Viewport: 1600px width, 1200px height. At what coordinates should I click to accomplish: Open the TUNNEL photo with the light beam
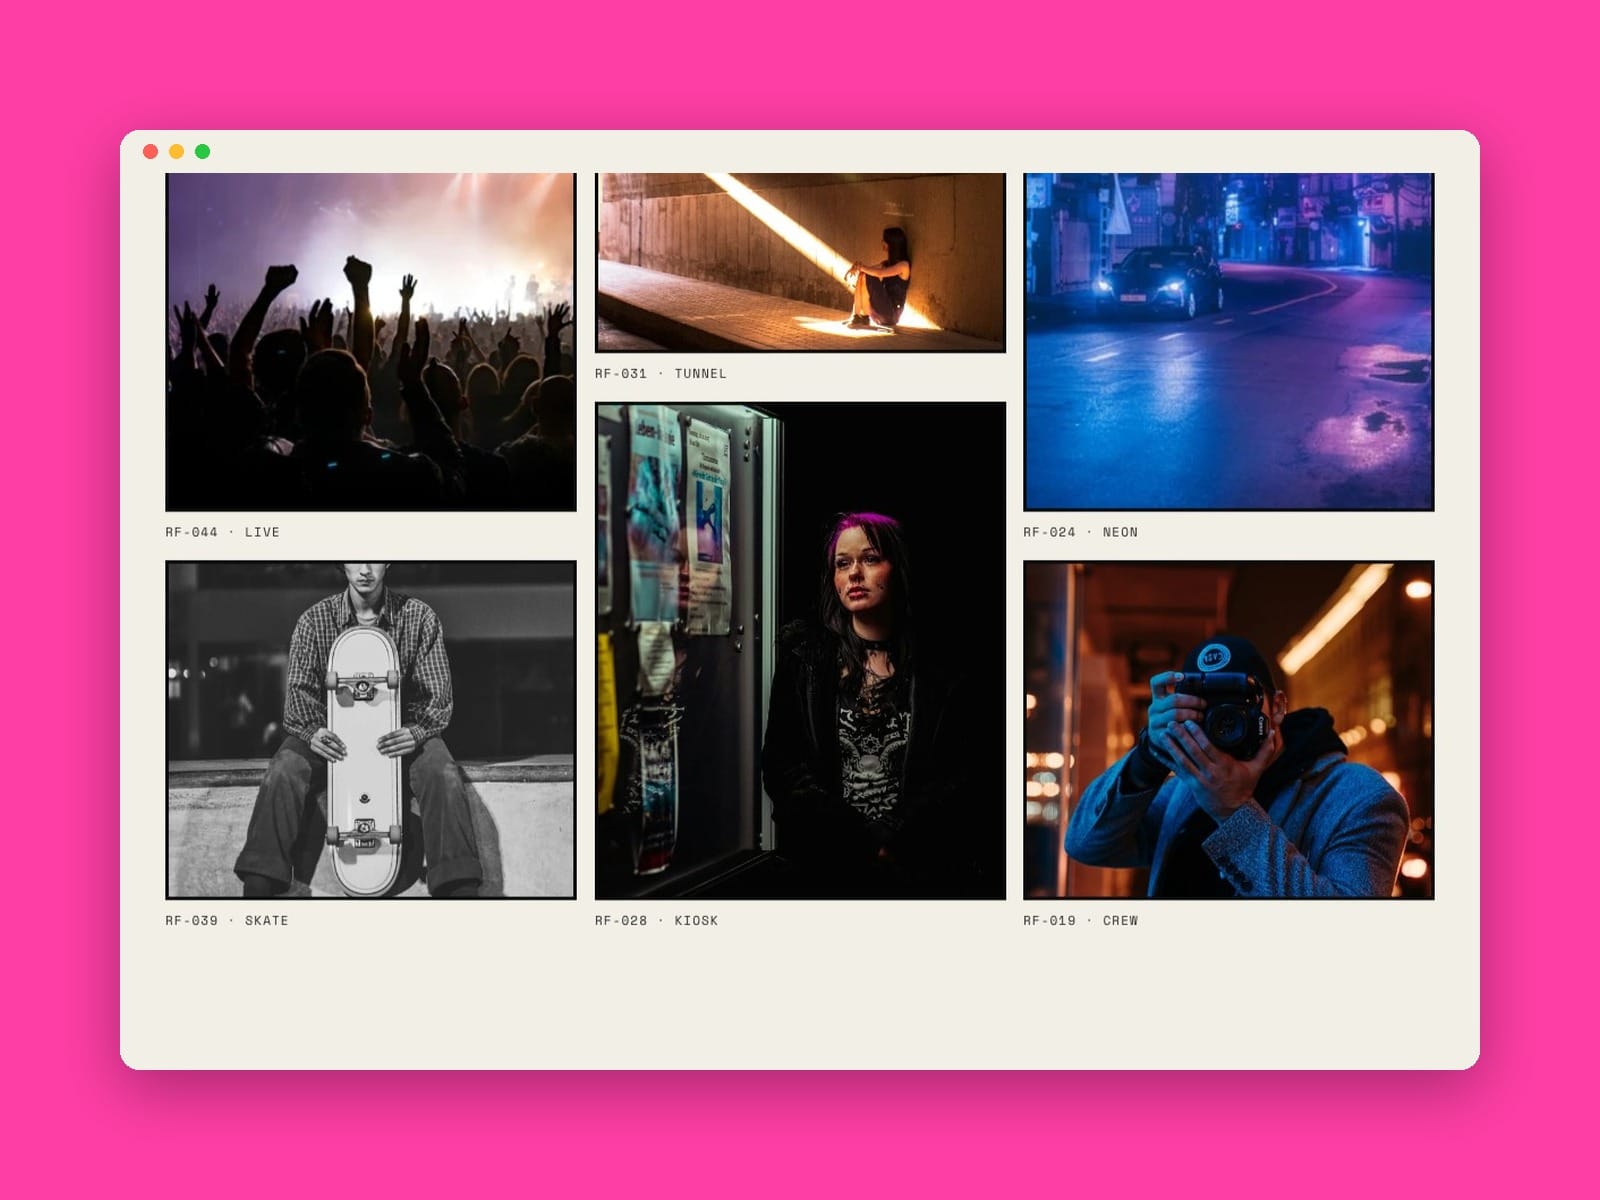(800, 263)
